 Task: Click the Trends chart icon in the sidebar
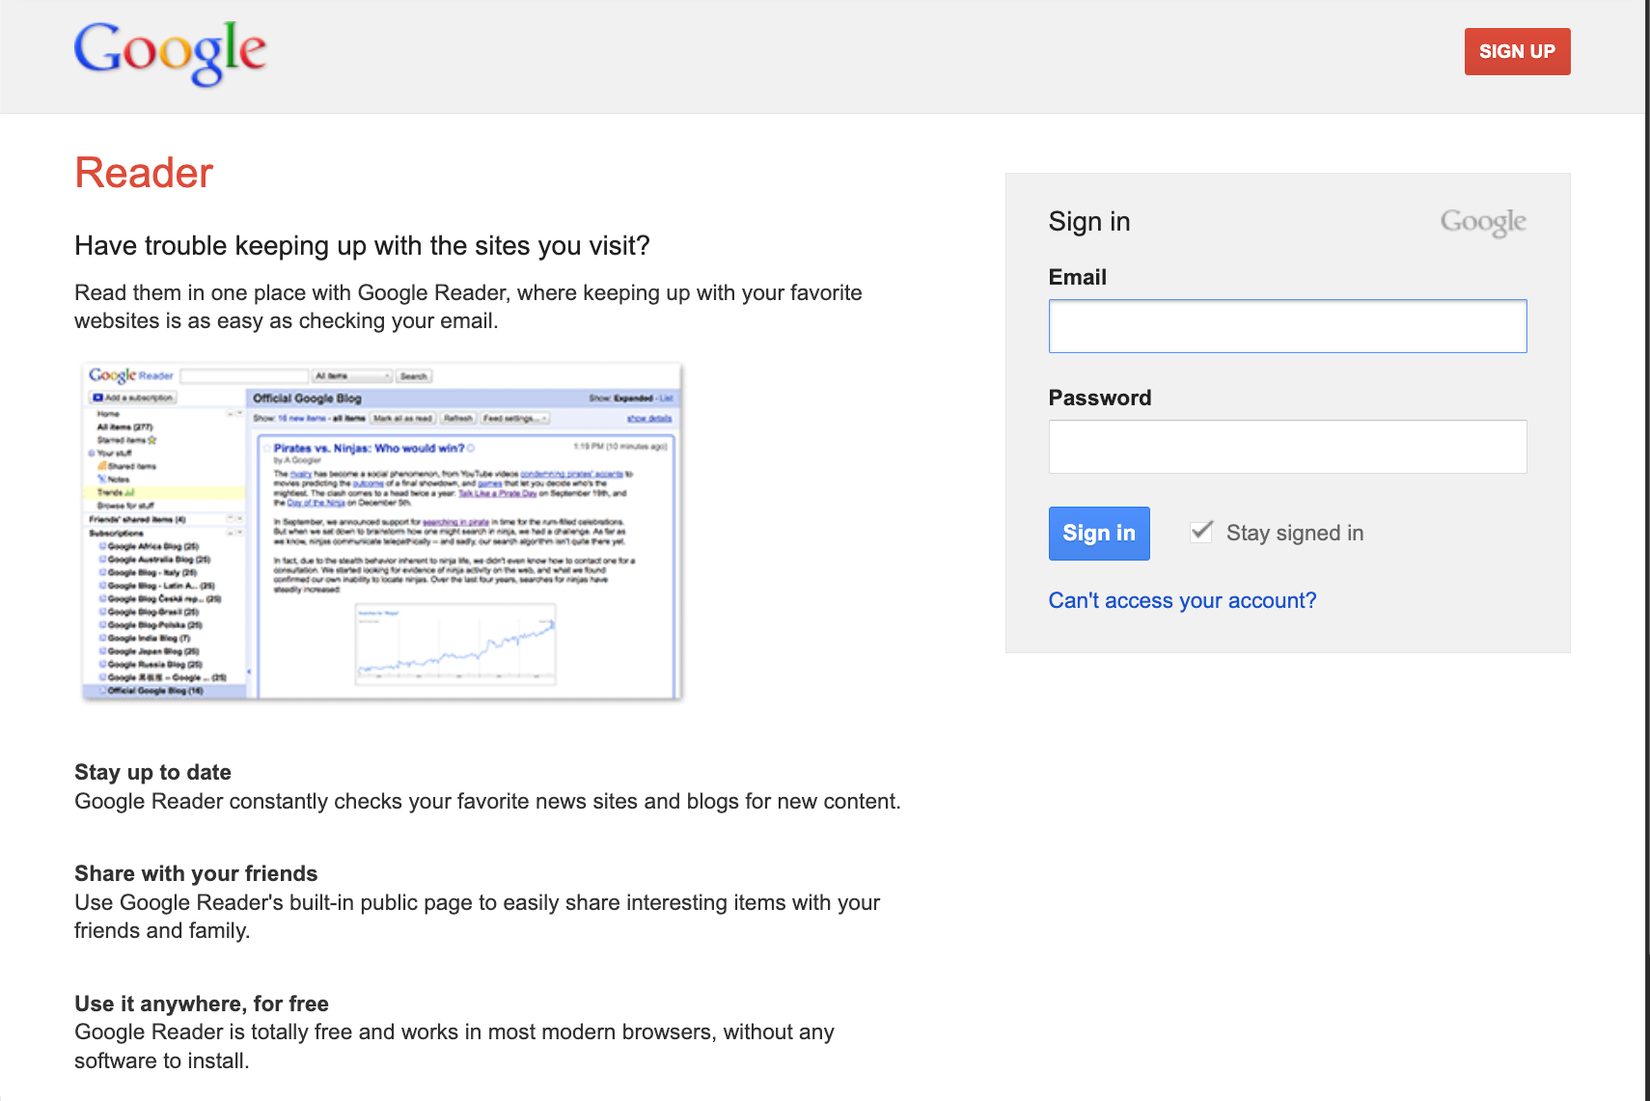pos(129,494)
